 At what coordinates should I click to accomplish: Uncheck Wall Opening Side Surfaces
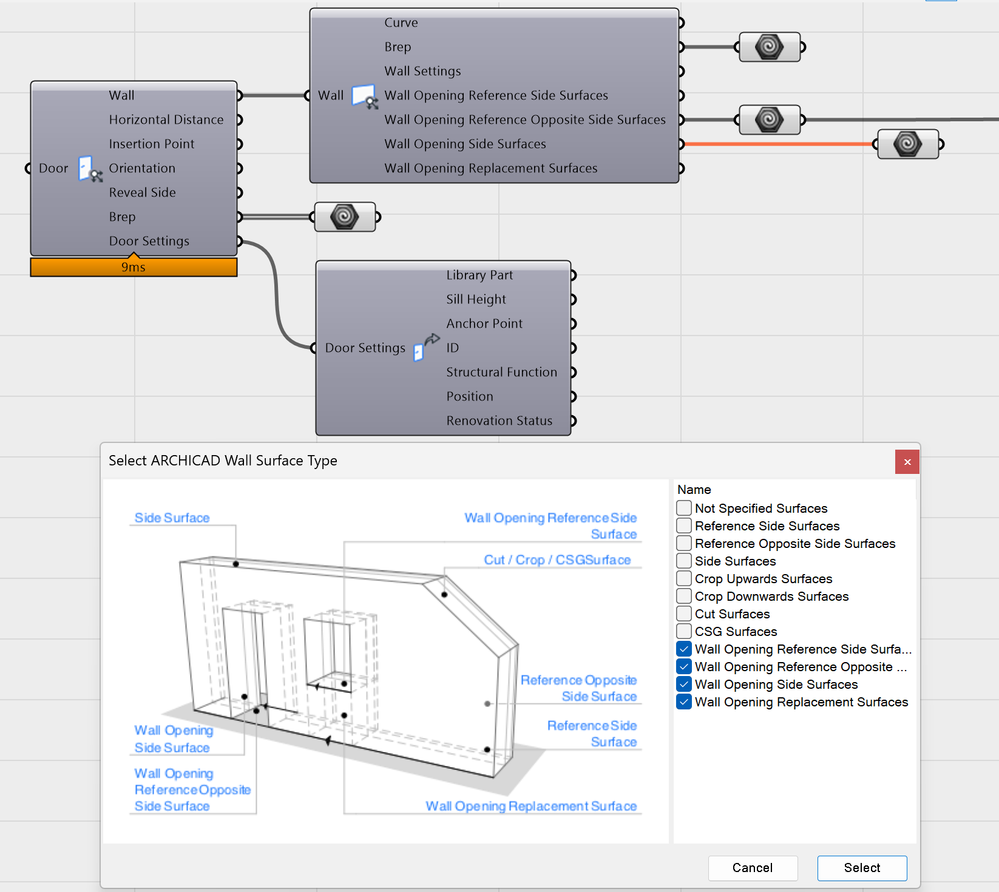click(x=684, y=684)
